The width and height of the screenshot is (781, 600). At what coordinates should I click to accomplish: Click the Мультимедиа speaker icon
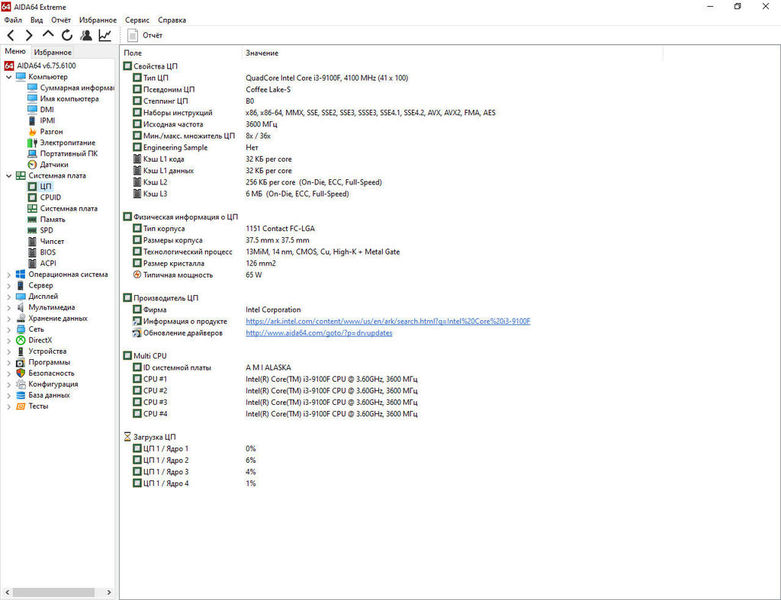tap(20, 307)
